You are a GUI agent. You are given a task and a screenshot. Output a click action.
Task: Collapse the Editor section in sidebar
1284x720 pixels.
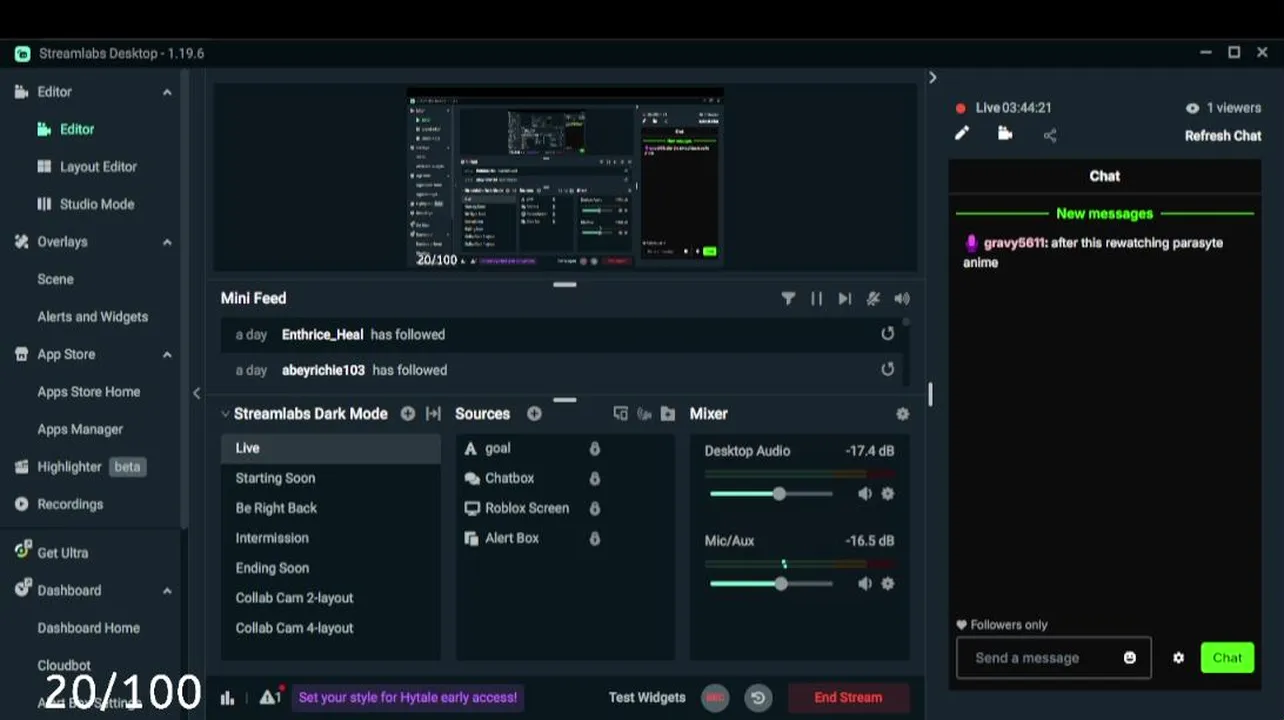167,92
